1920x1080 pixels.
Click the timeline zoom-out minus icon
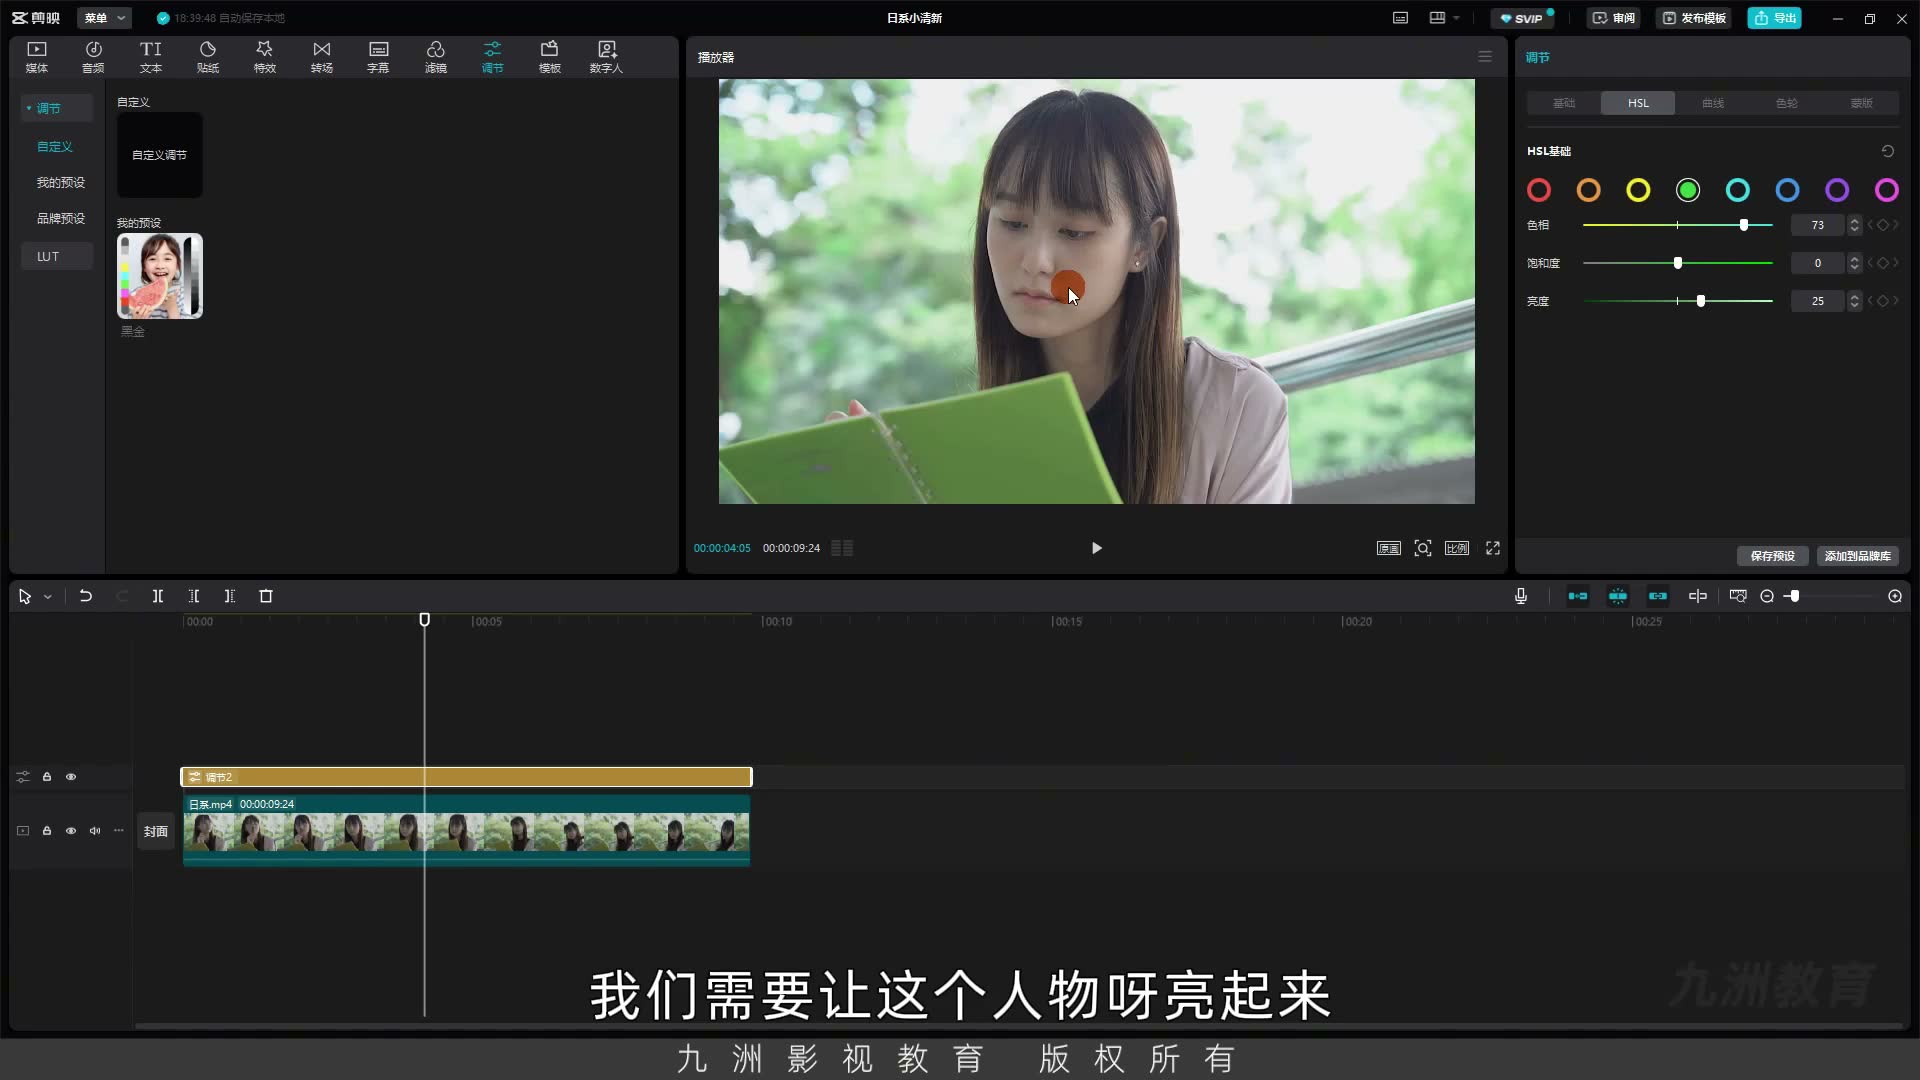pyautogui.click(x=1767, y=596)
